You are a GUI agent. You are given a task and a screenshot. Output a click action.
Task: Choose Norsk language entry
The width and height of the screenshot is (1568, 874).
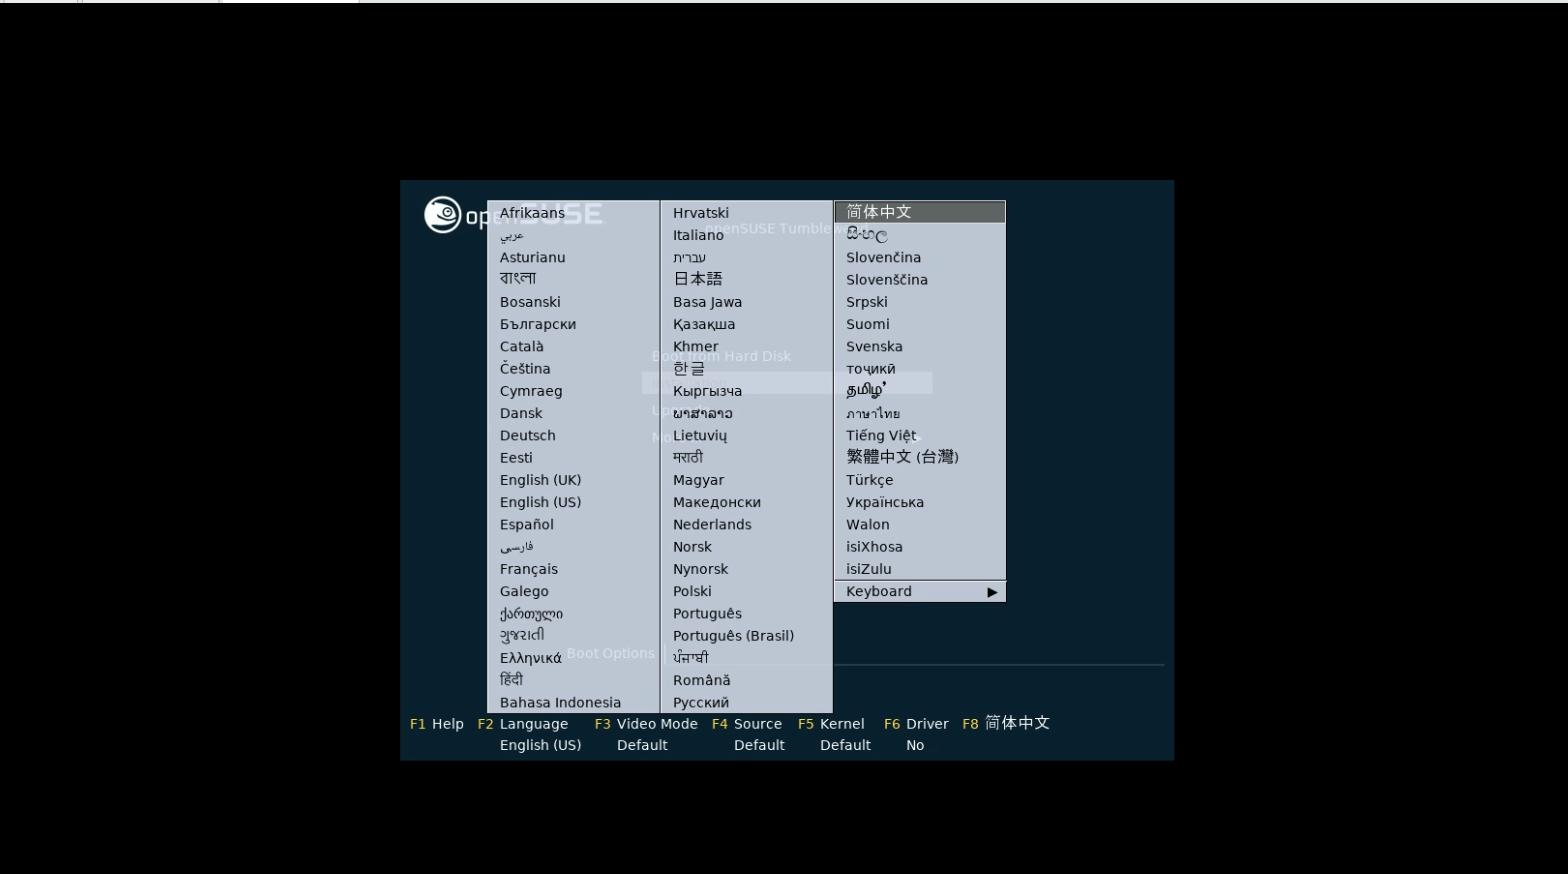tap(692, 547)
